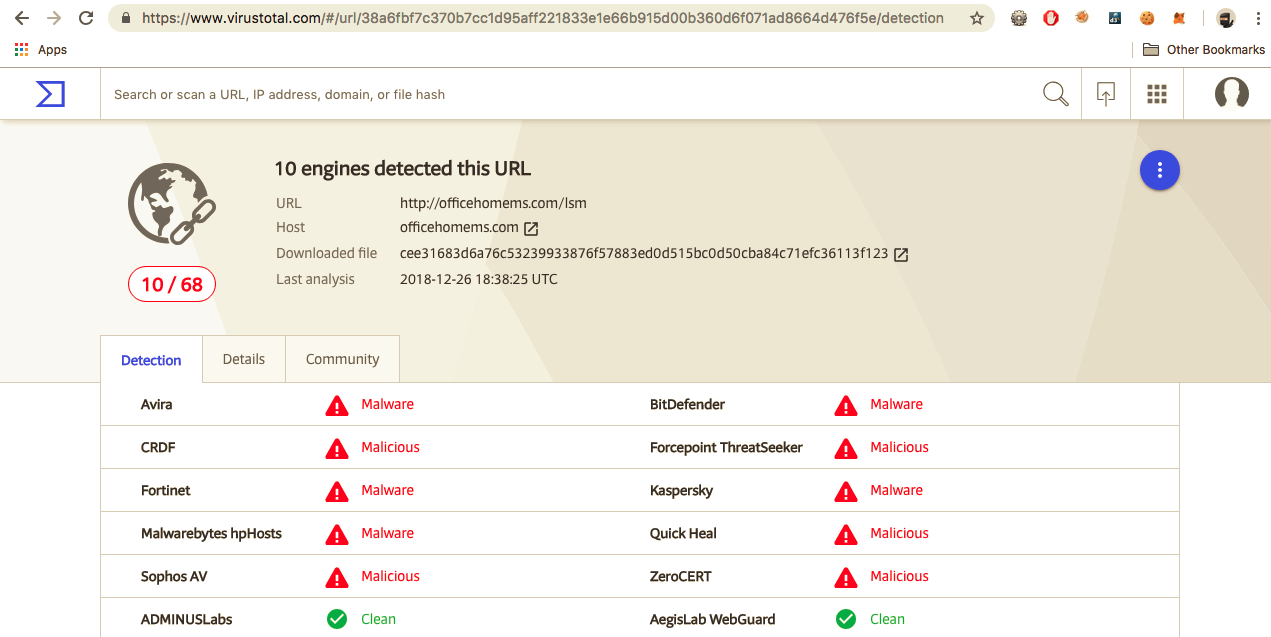Click the Malware result for Fortinet
Screen dimensions: 1271x637
[388, 491]
